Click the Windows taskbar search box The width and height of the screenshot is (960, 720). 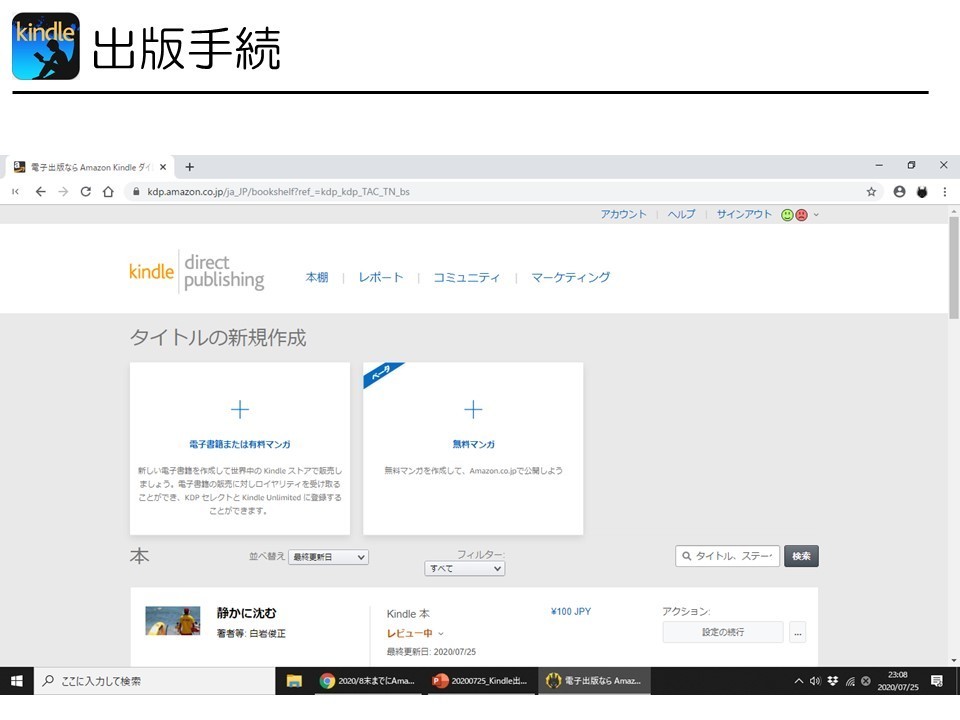tap(156, 681)
